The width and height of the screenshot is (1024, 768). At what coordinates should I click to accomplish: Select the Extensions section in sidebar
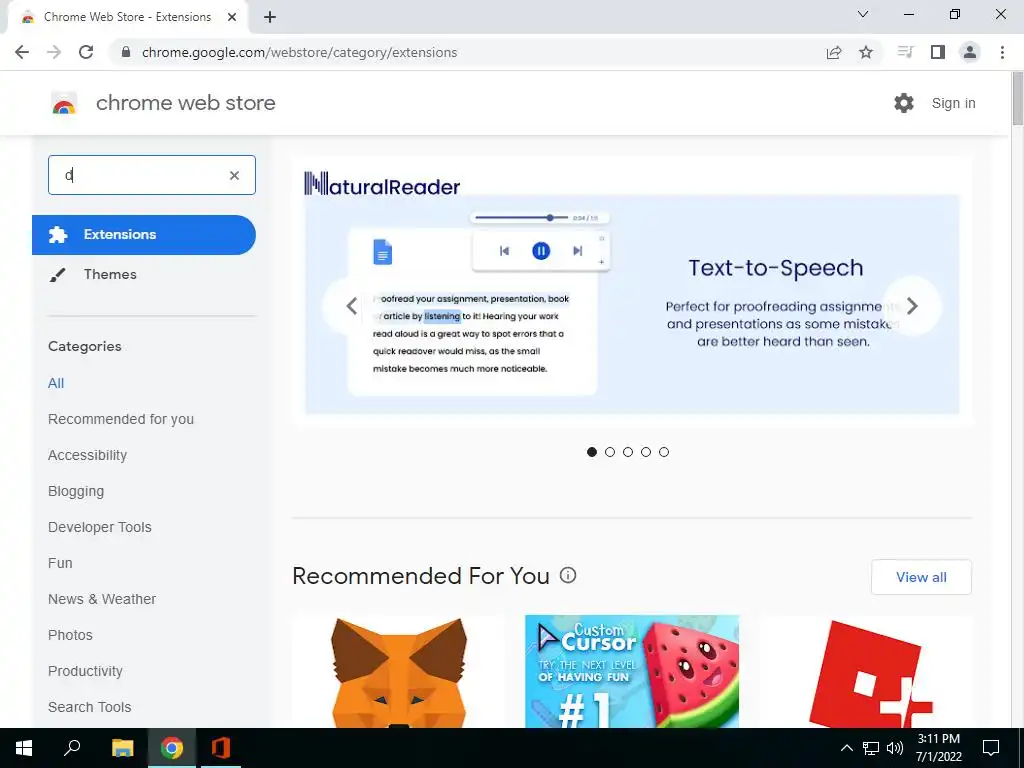point(144,234)
